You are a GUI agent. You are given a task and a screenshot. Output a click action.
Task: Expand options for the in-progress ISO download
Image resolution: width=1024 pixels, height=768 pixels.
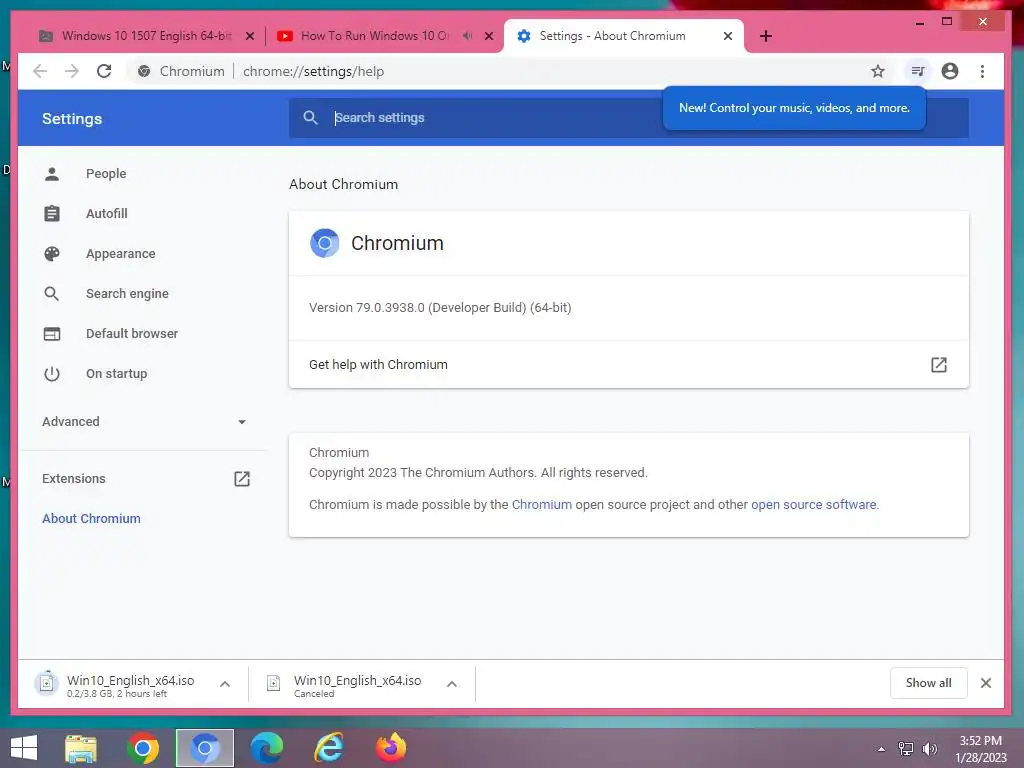point(225,684)
